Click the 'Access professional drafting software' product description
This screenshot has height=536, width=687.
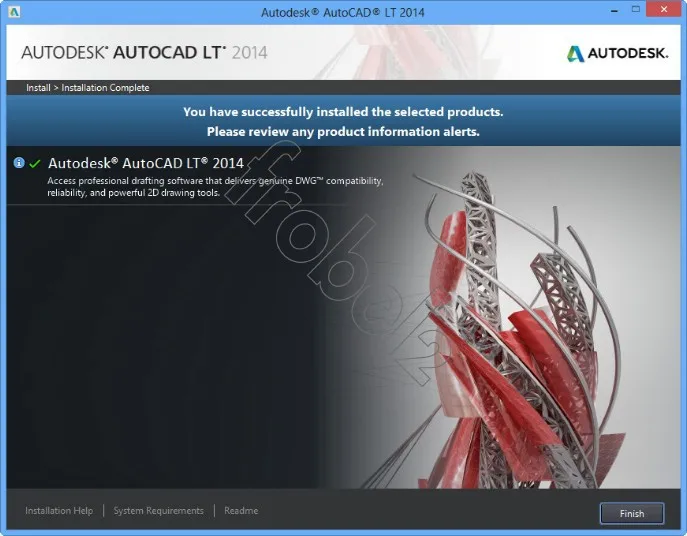[215, 187]
